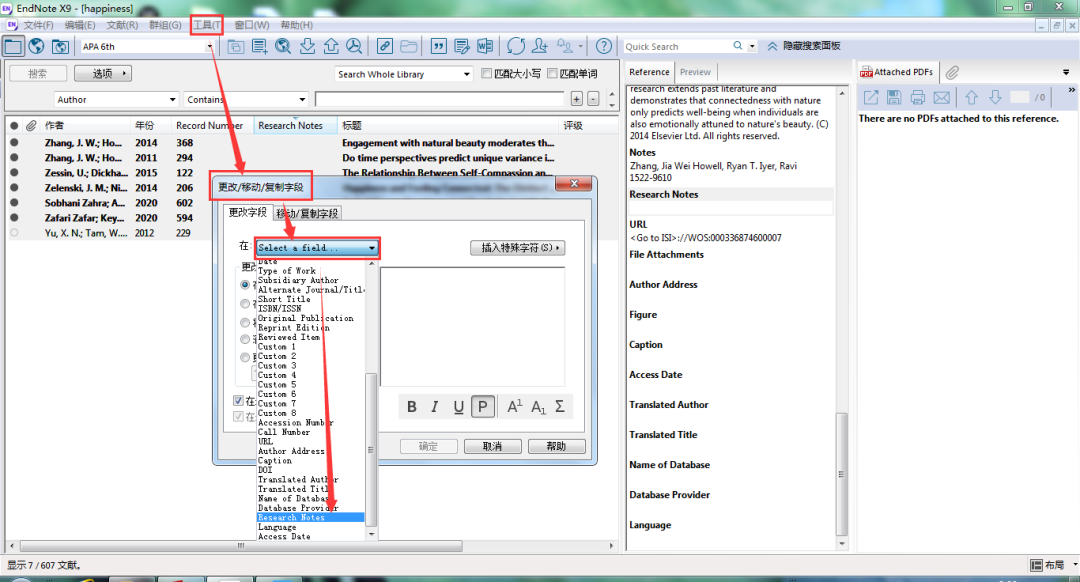Viewport: 1080px width, 582px height.
Task: Click the Find Full Text icon
Action: tap(354, 46)
